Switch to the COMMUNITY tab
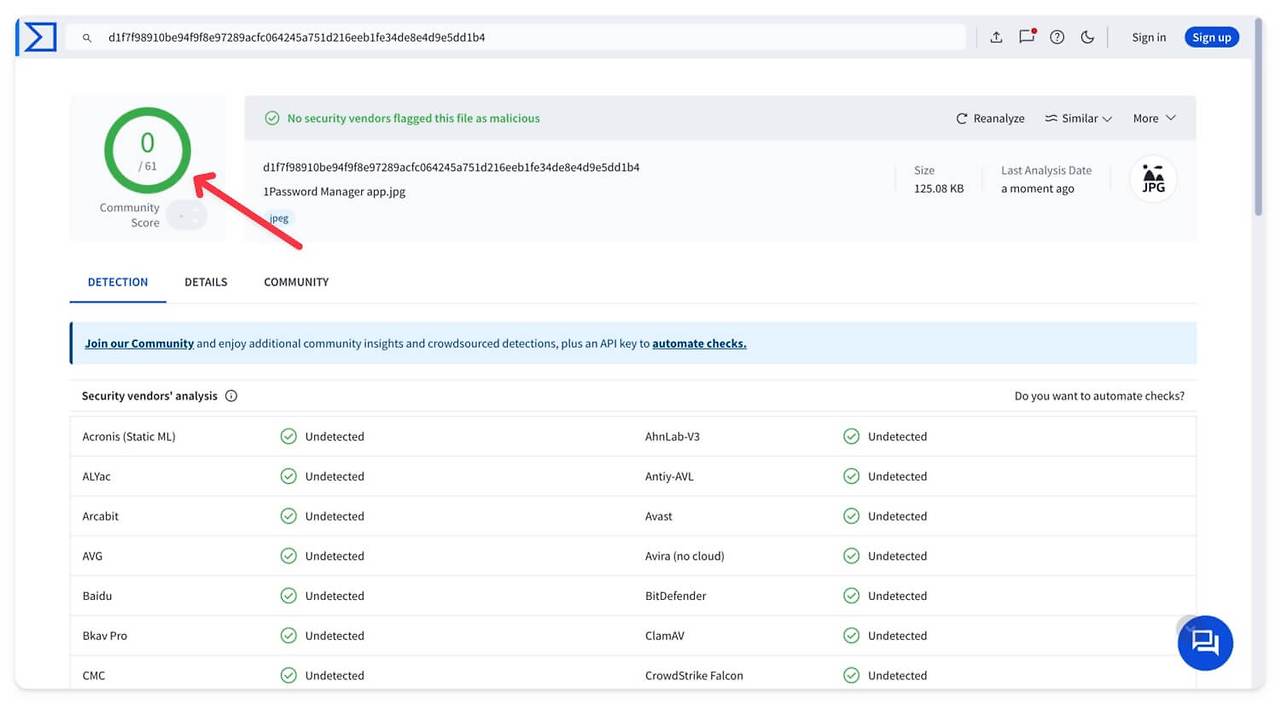This screenshot has height=704, width=1280. point(296,282)
